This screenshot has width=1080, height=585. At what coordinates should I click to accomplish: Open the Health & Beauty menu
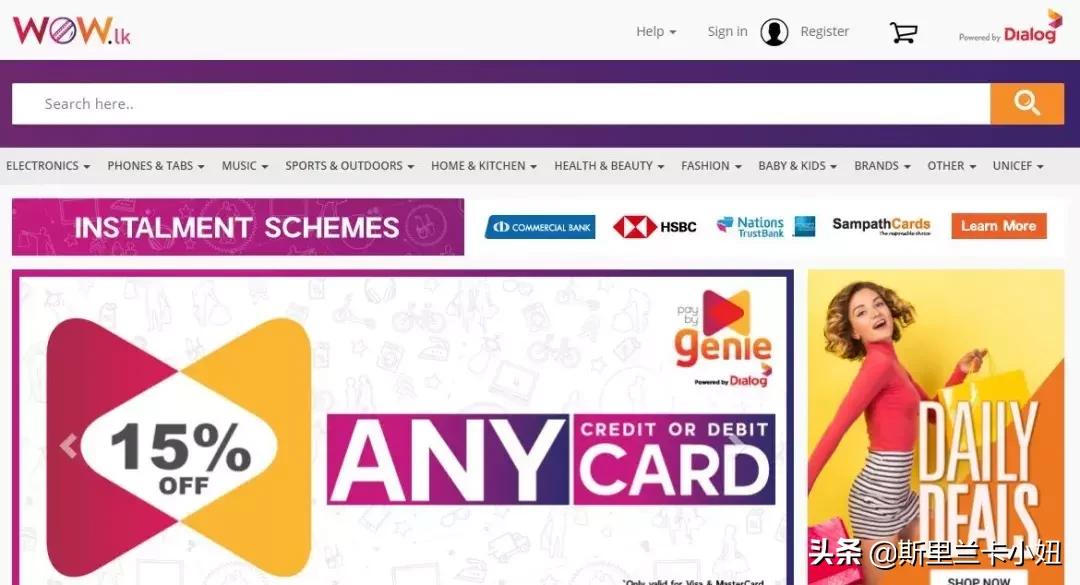point(609,166)
